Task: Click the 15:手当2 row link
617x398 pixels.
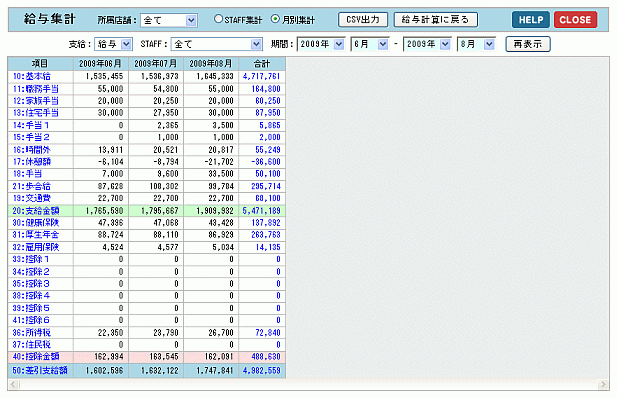Action: [x=31, y=137]
